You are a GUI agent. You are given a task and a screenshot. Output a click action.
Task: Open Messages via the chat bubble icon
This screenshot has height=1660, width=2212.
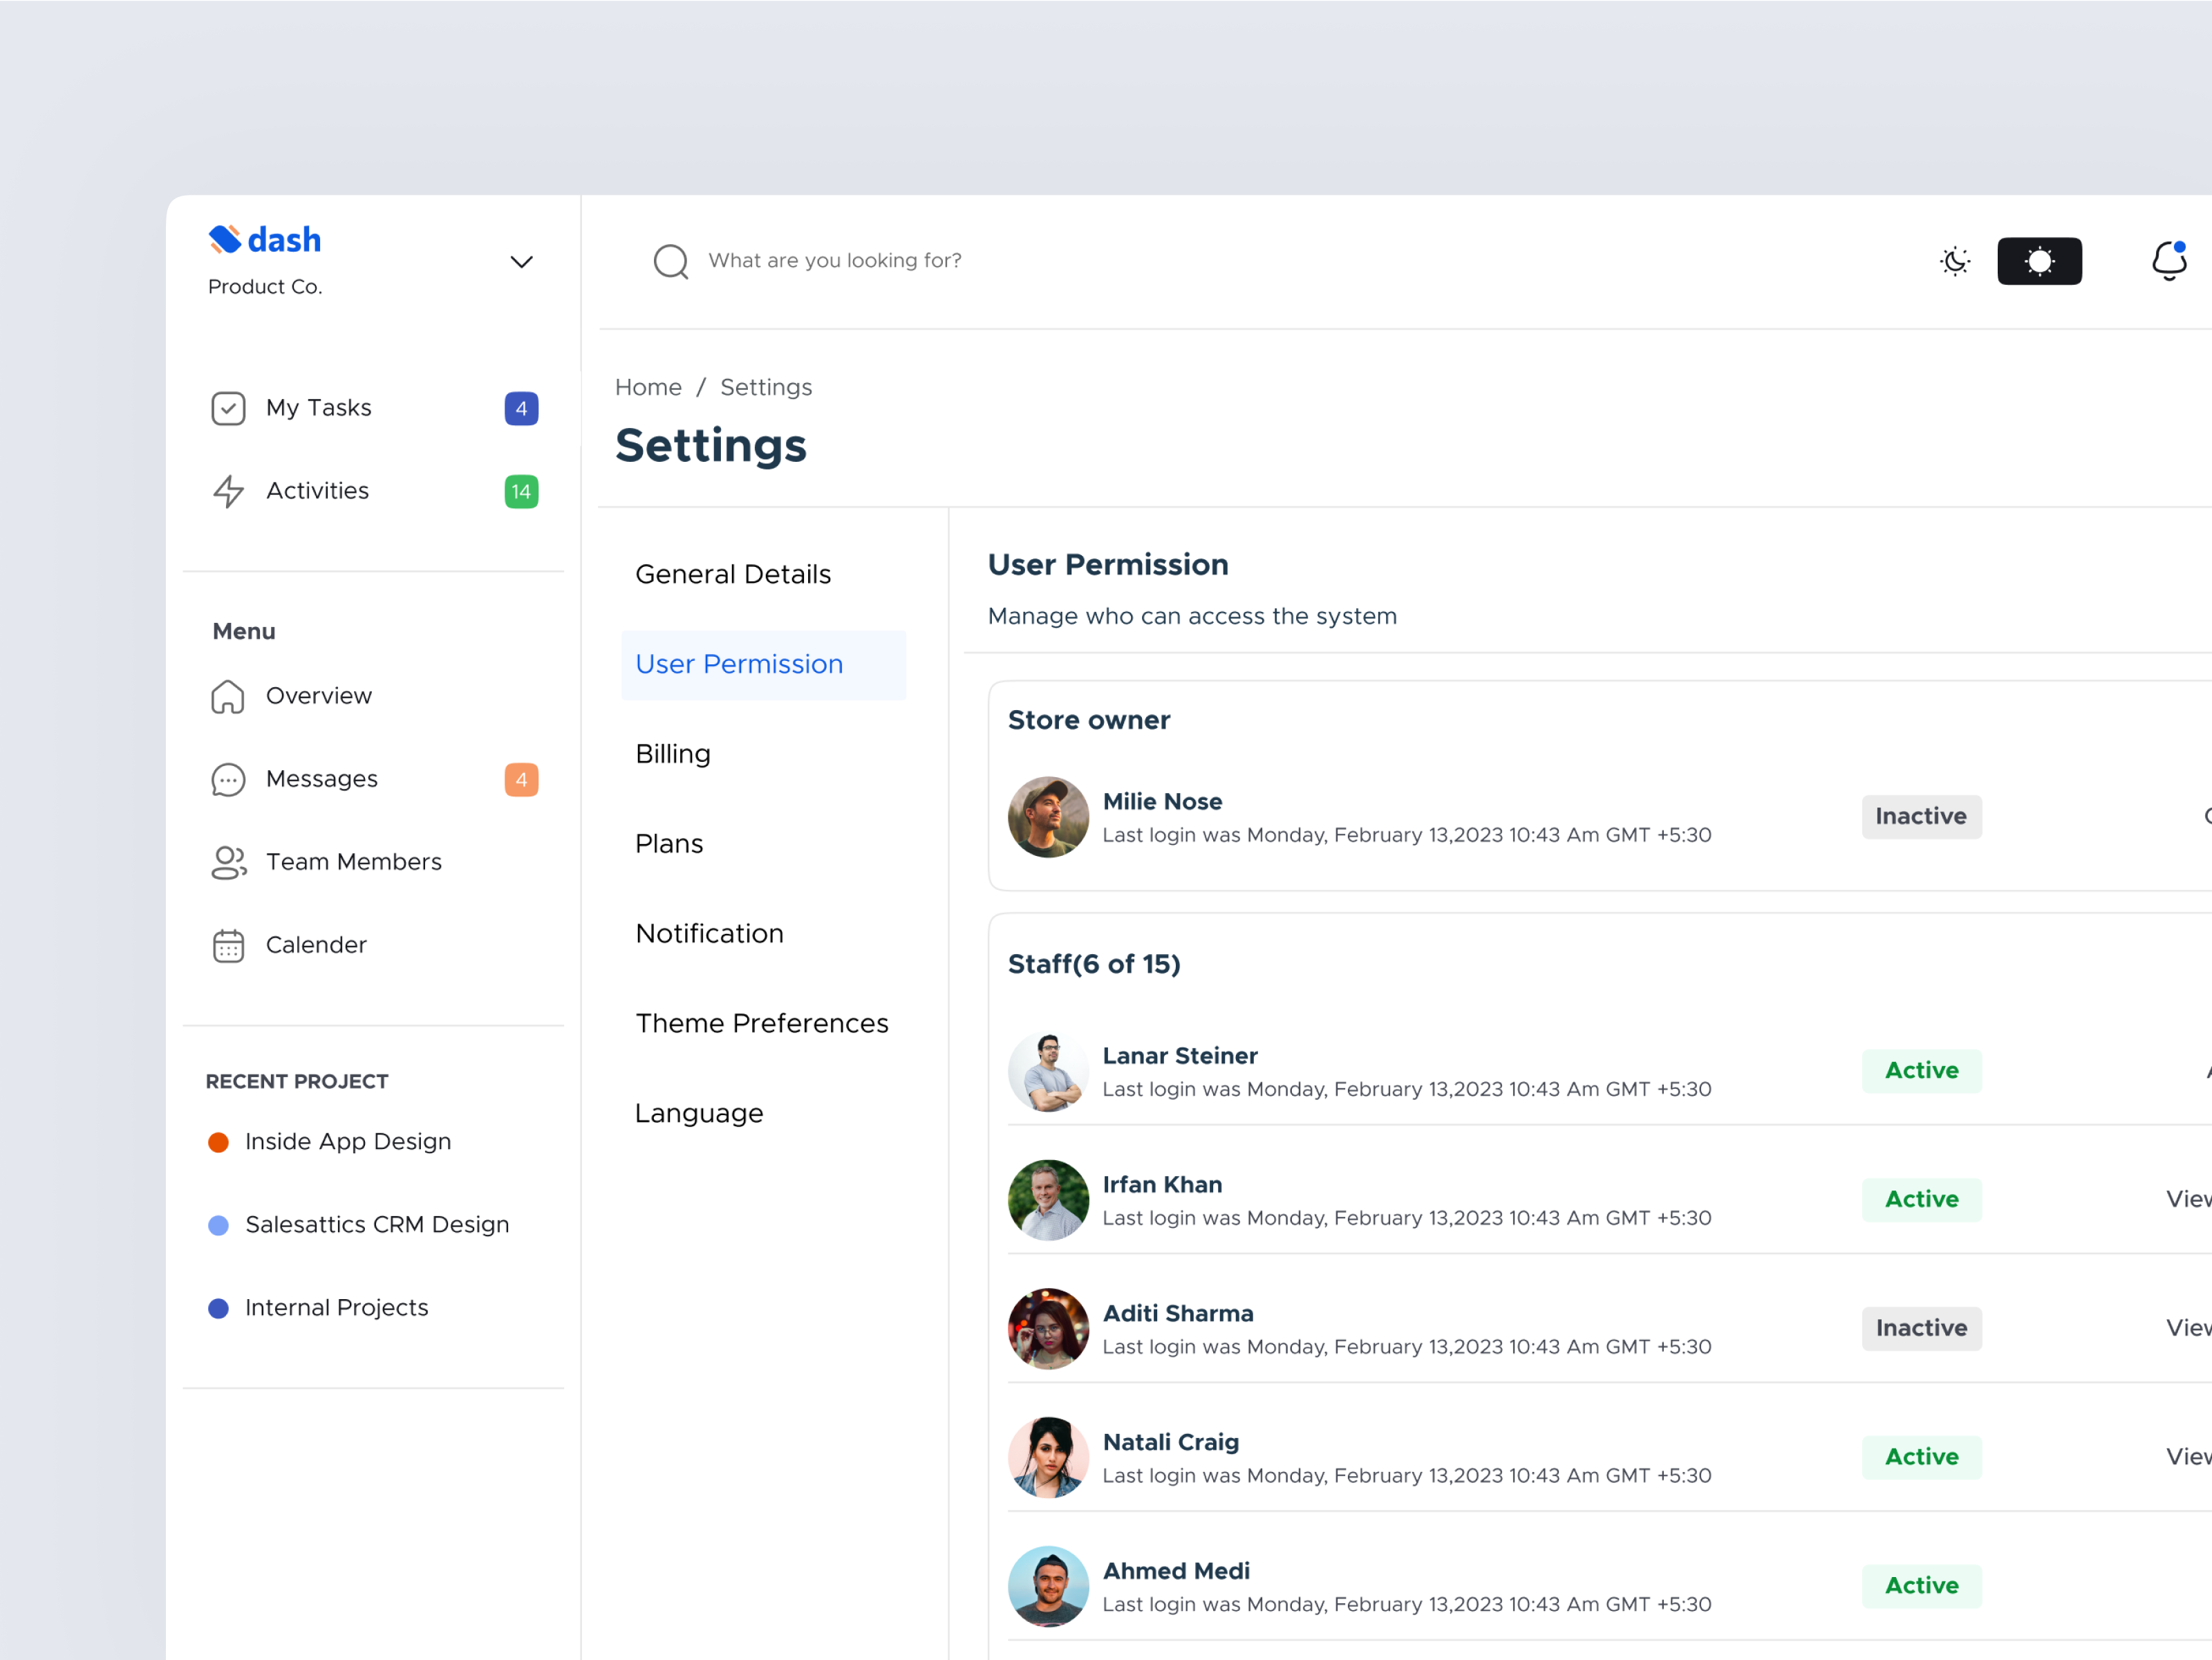click(228, 779)
